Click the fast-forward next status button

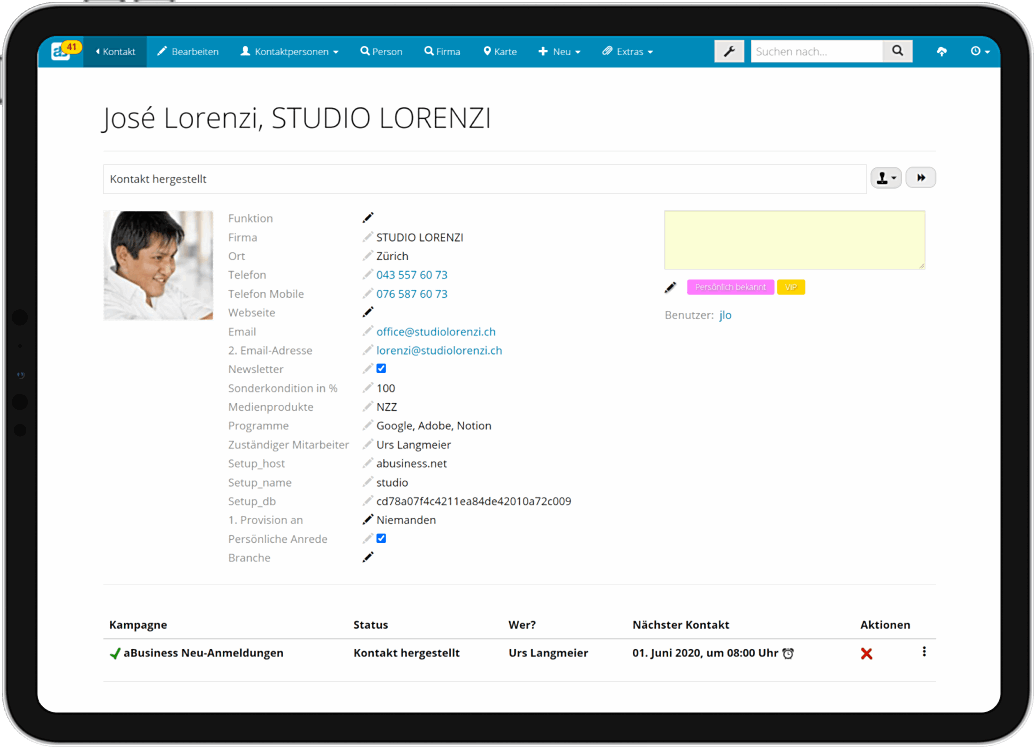pos(920,178)
